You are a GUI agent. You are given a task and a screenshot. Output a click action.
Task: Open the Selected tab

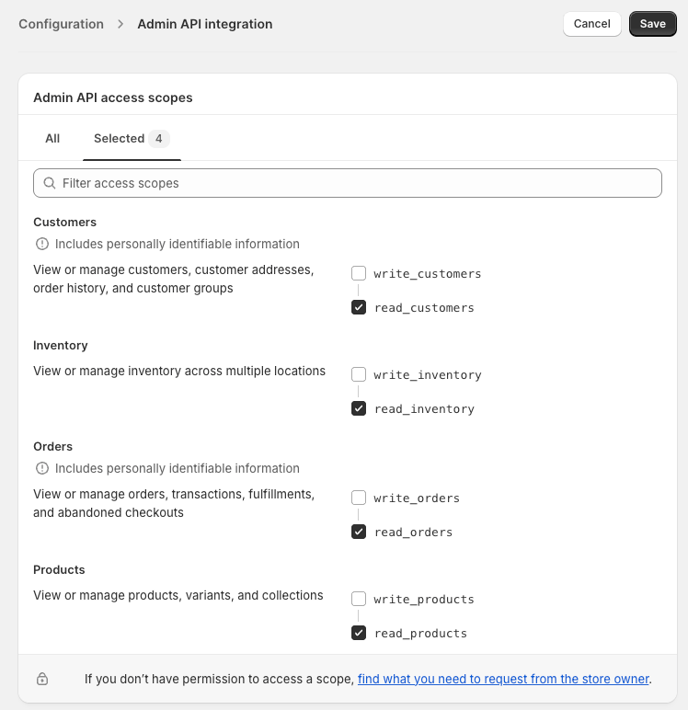(132, 139)
